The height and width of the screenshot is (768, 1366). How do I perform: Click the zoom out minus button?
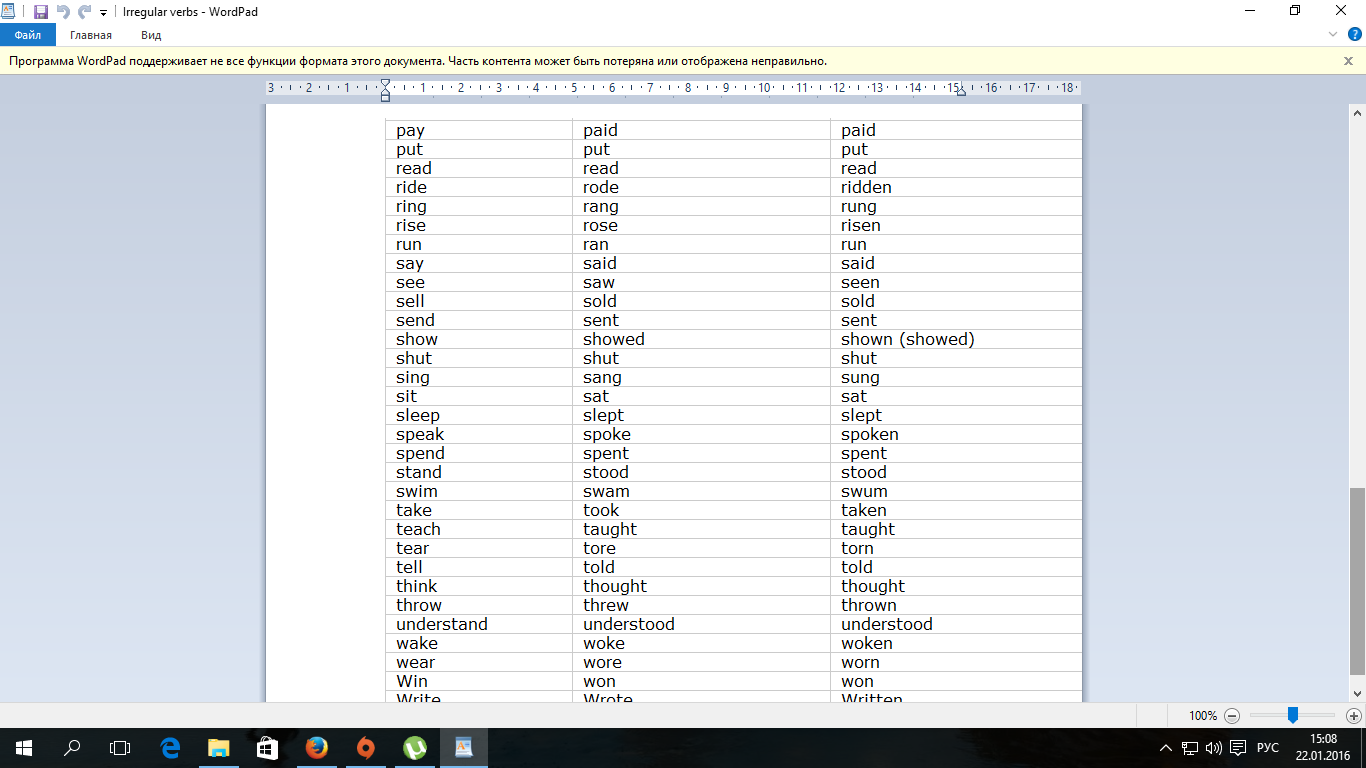pyautogui.click(x=1232, y=715)
